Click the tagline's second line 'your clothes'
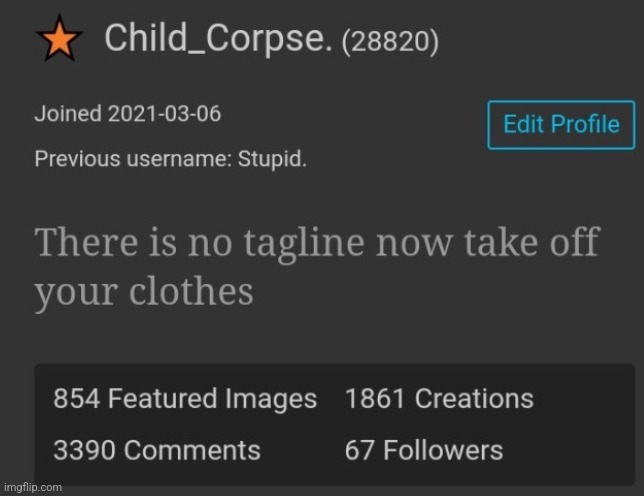 coord(143,291)
